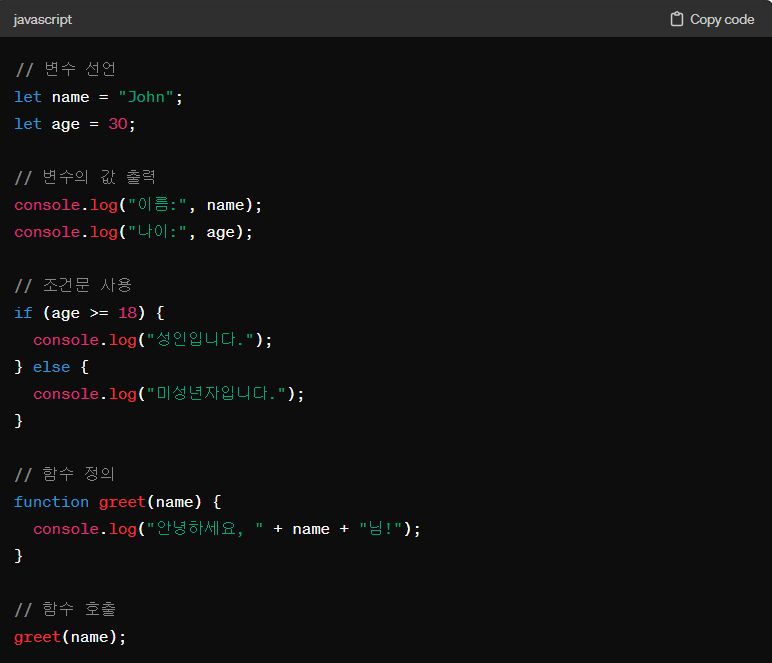
Task: Click the "javascript" language label
Action: [42, 19]
